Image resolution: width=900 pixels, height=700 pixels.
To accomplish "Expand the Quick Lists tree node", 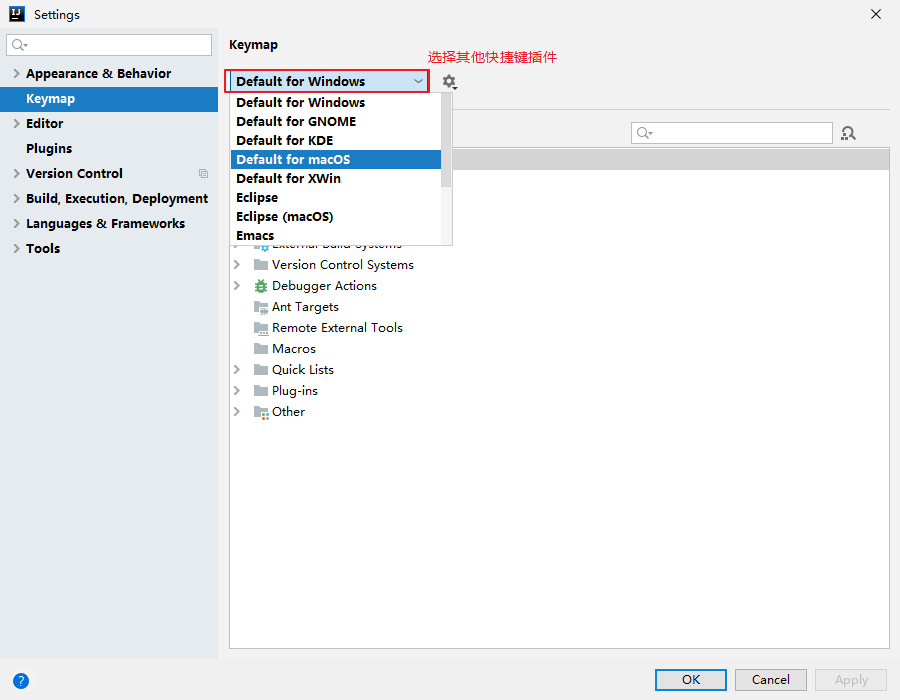I will [237, 370].
